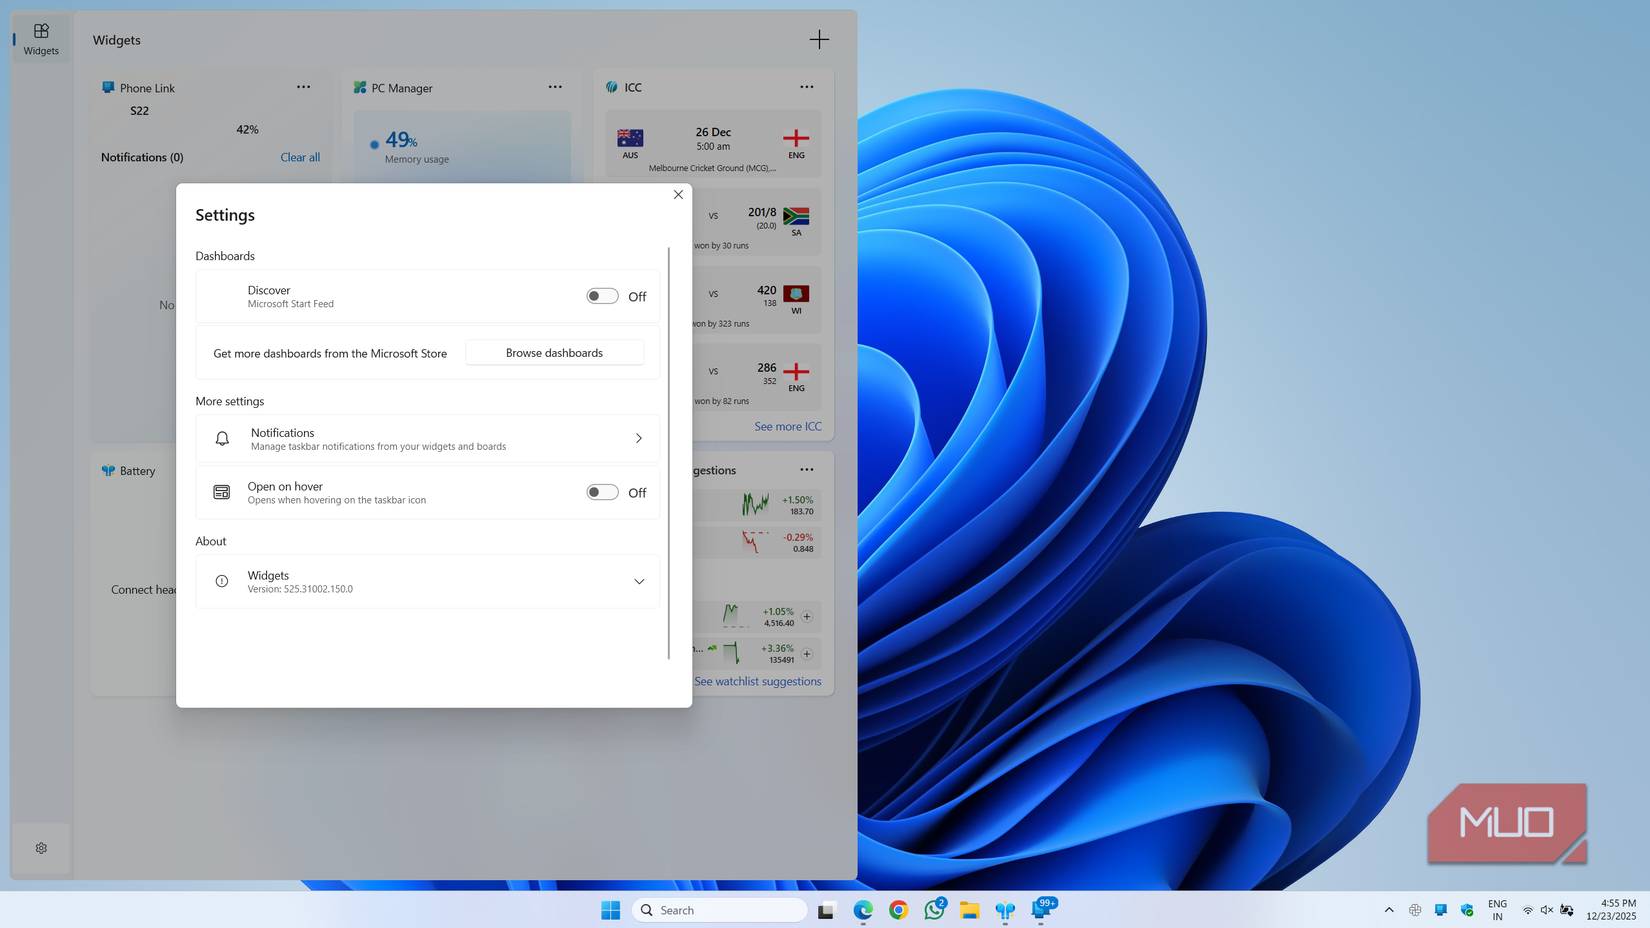Click the plus icon to add a widget
Image resolution: width=1650 pixels, height=928 pixels.
pyautogui.click(x=819, y=39)
